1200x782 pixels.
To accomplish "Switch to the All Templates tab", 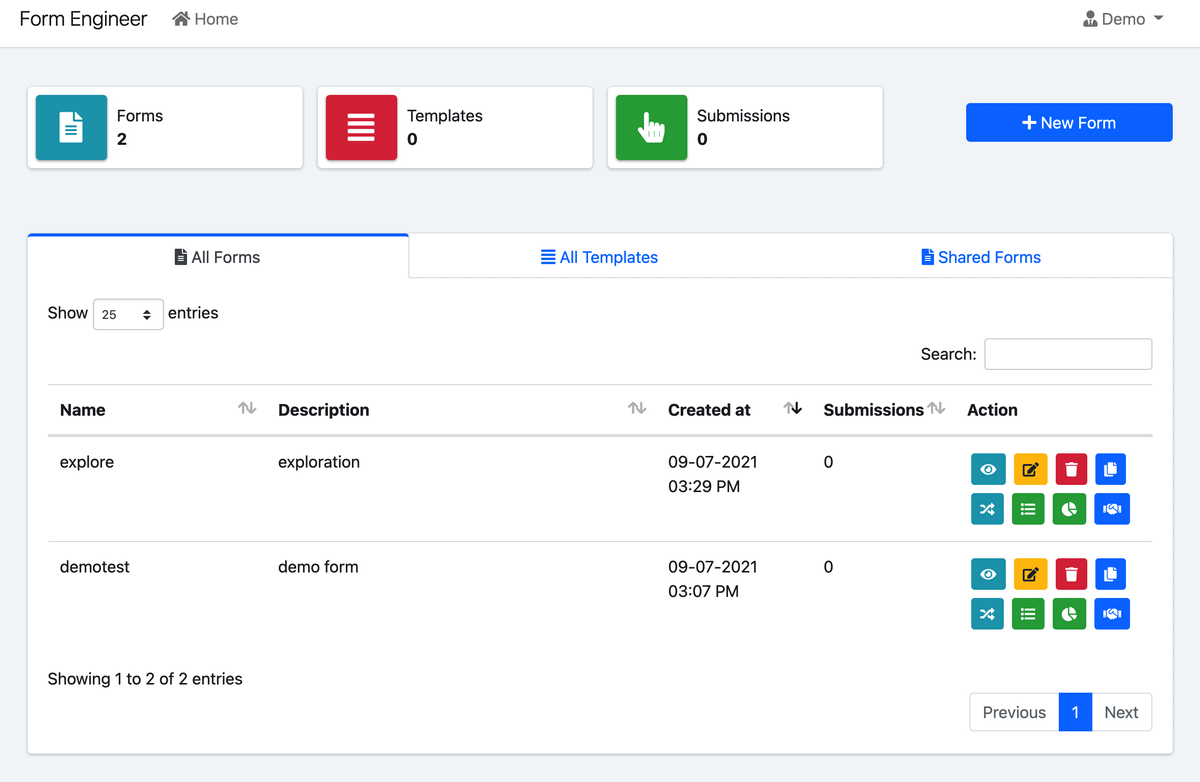I will click(x=599, y=257).
